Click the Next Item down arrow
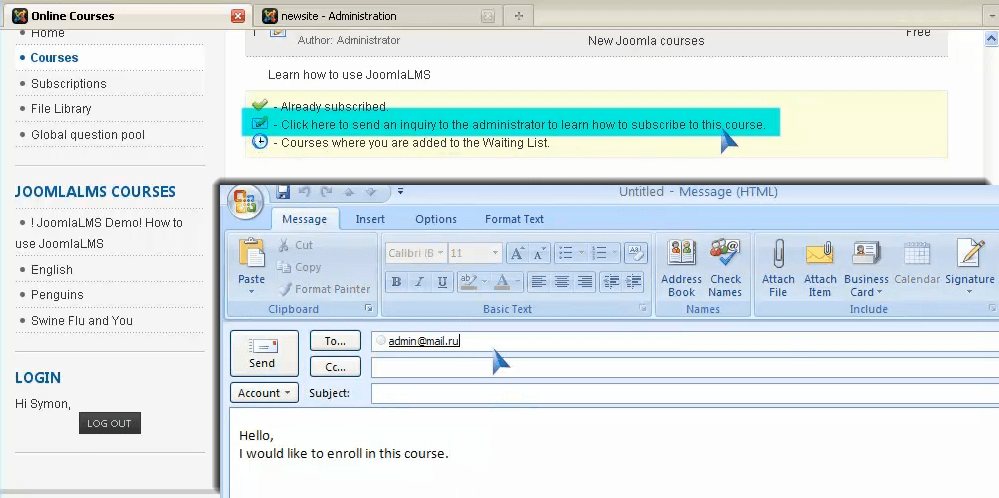 371,192
